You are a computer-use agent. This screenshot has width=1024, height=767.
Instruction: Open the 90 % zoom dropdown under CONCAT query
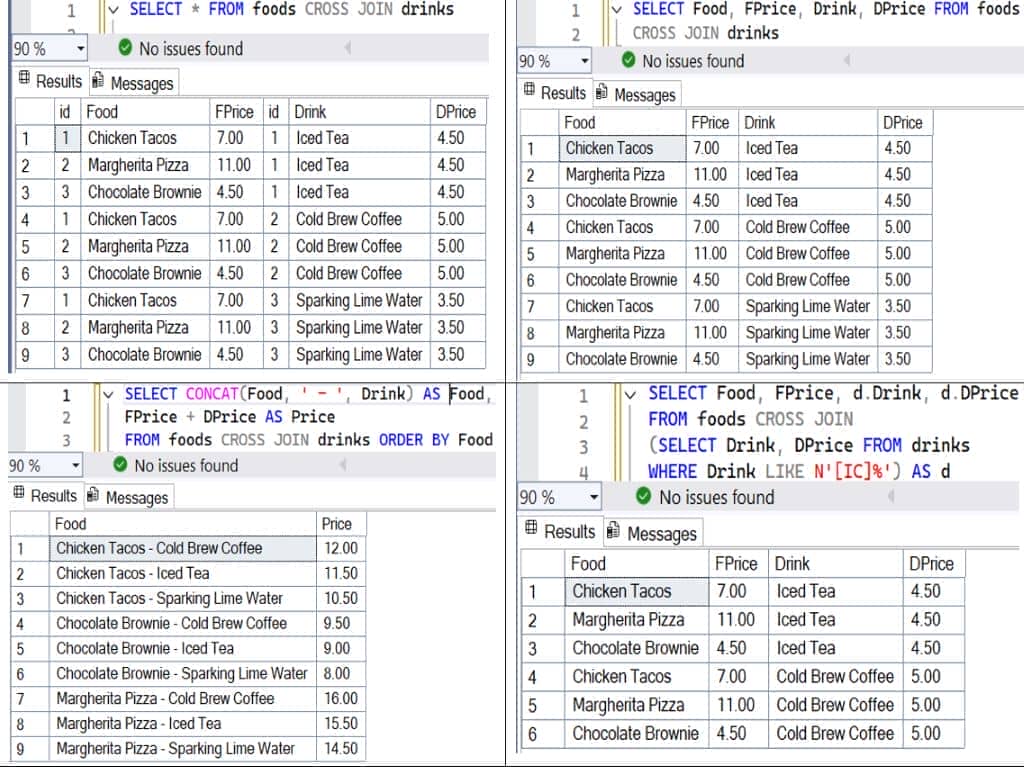click(75, 465)
